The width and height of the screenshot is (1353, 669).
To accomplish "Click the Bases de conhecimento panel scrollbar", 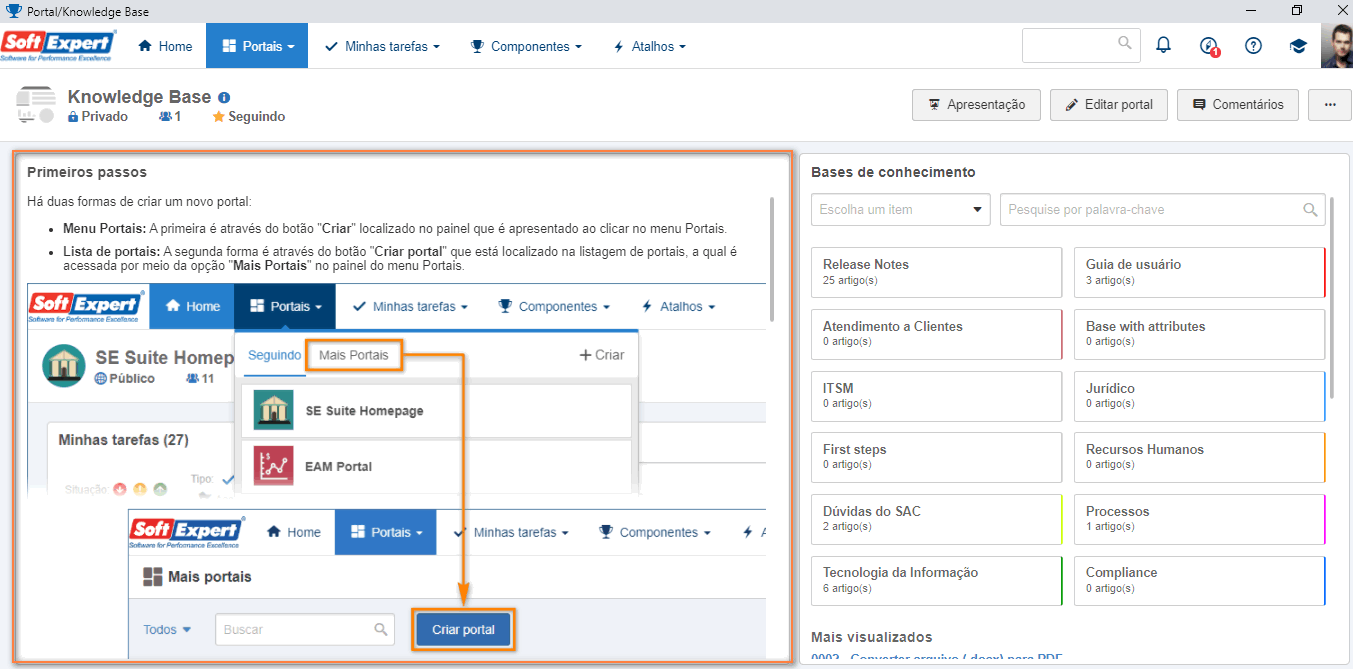I will (x=1332, y=297).
